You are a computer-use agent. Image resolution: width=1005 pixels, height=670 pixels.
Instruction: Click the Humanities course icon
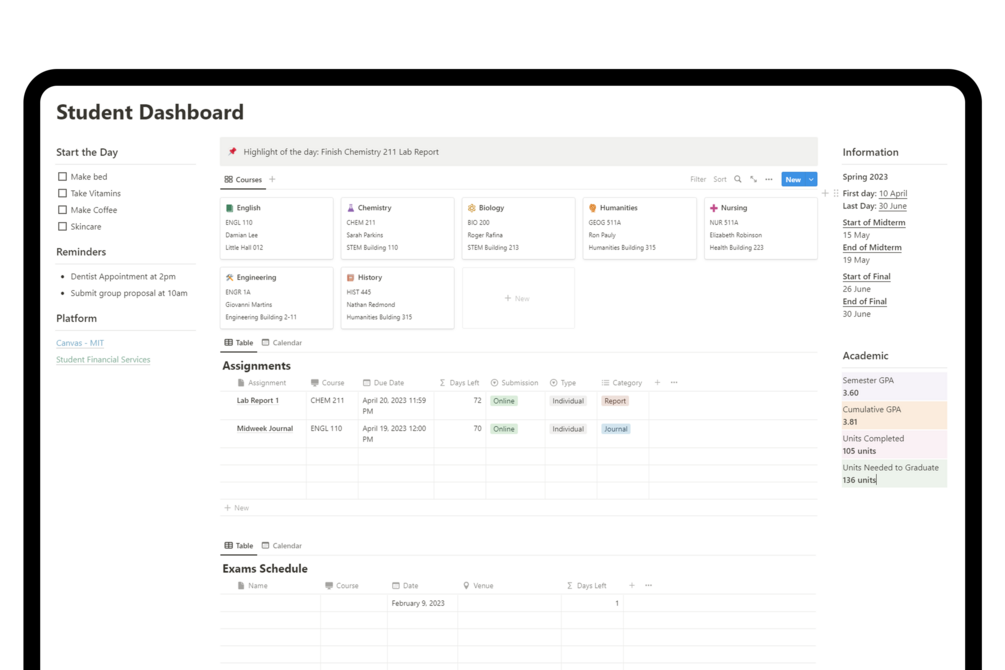(592, 208)
